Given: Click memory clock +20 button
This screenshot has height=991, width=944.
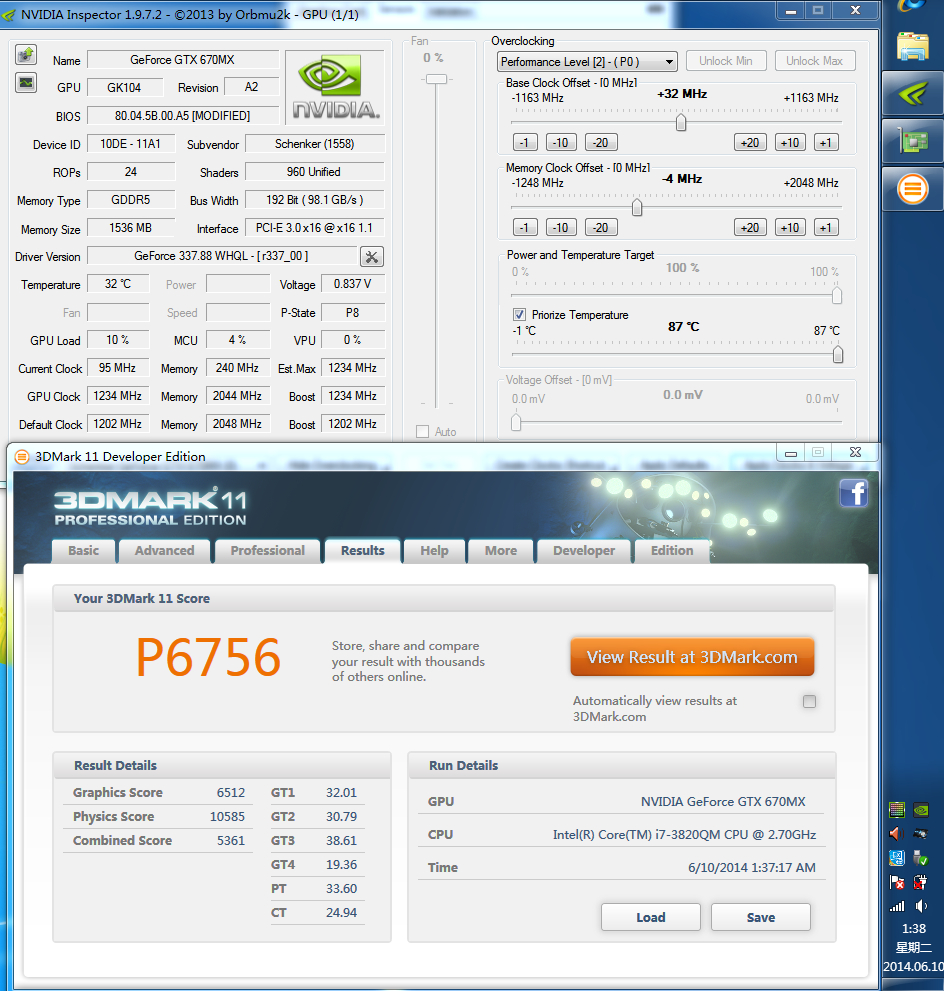Looking at the screenshot, I should point(750,228).
